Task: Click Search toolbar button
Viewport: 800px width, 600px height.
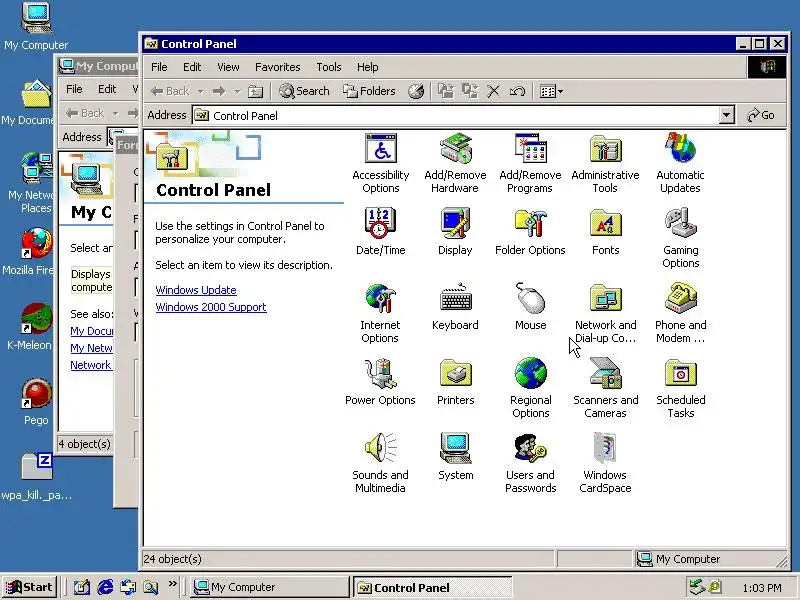Action: tap(305, 91)
